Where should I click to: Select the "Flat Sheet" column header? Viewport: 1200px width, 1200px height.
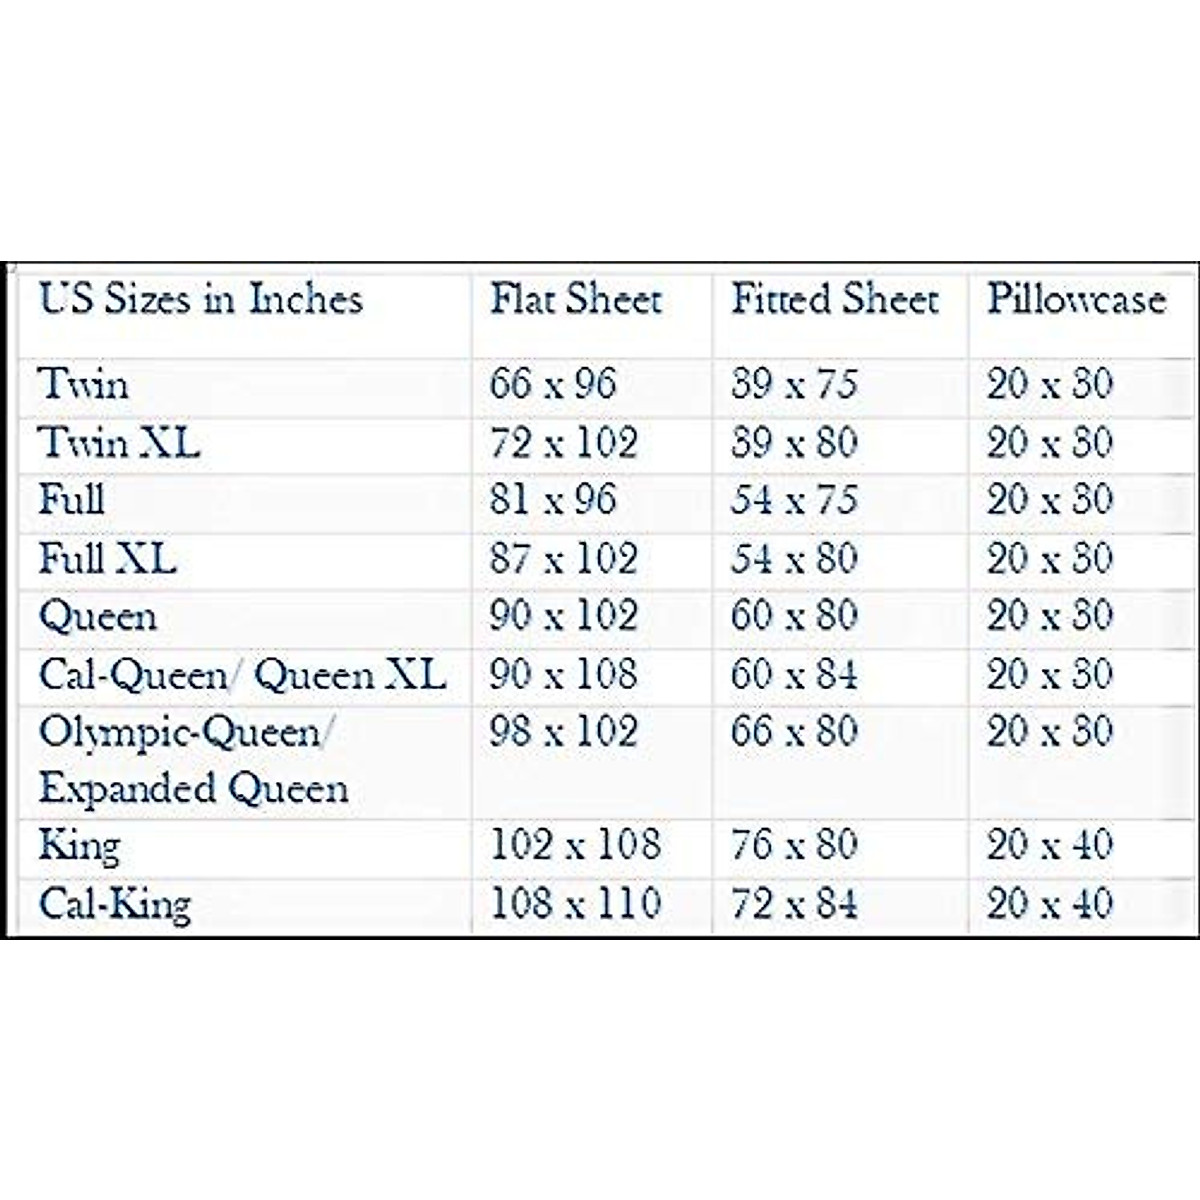coord(576,299)
